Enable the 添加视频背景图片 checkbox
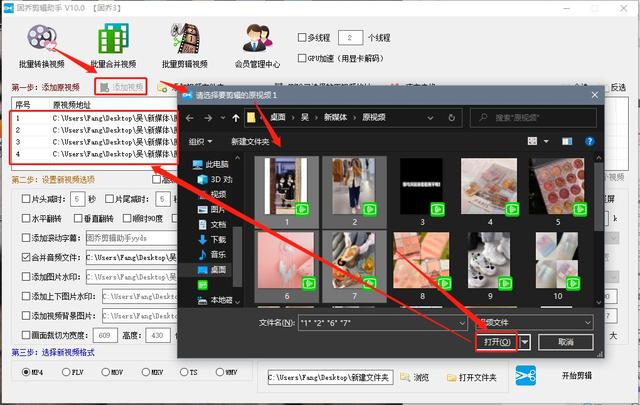Viewport: 640px width, 405px height. [x=26, y=316]
